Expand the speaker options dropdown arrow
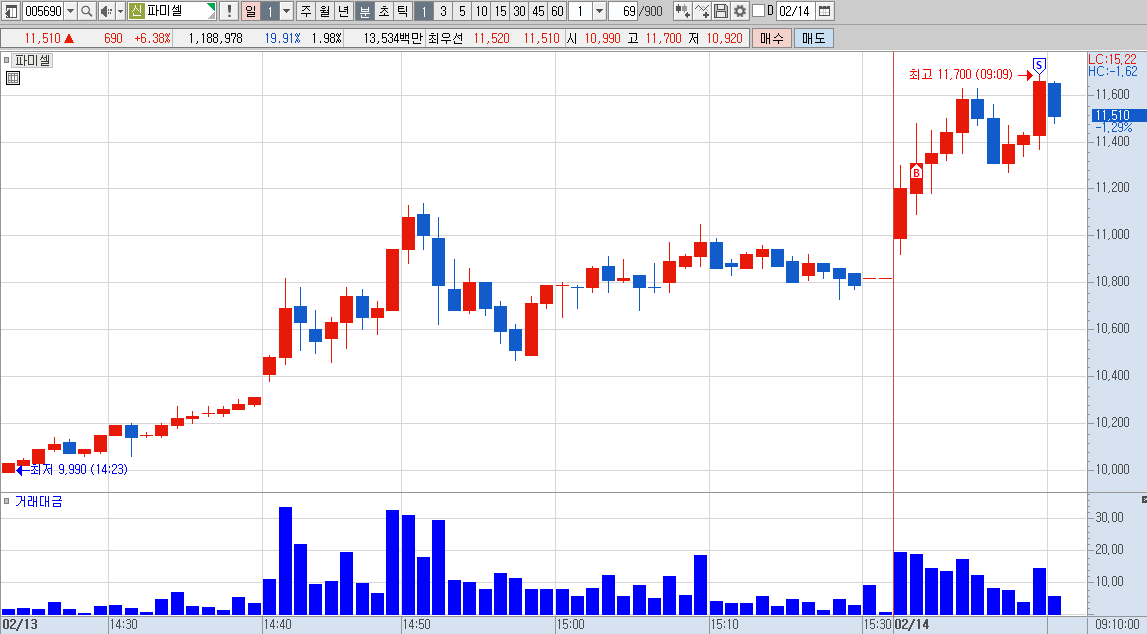 [x=121, y=11]
